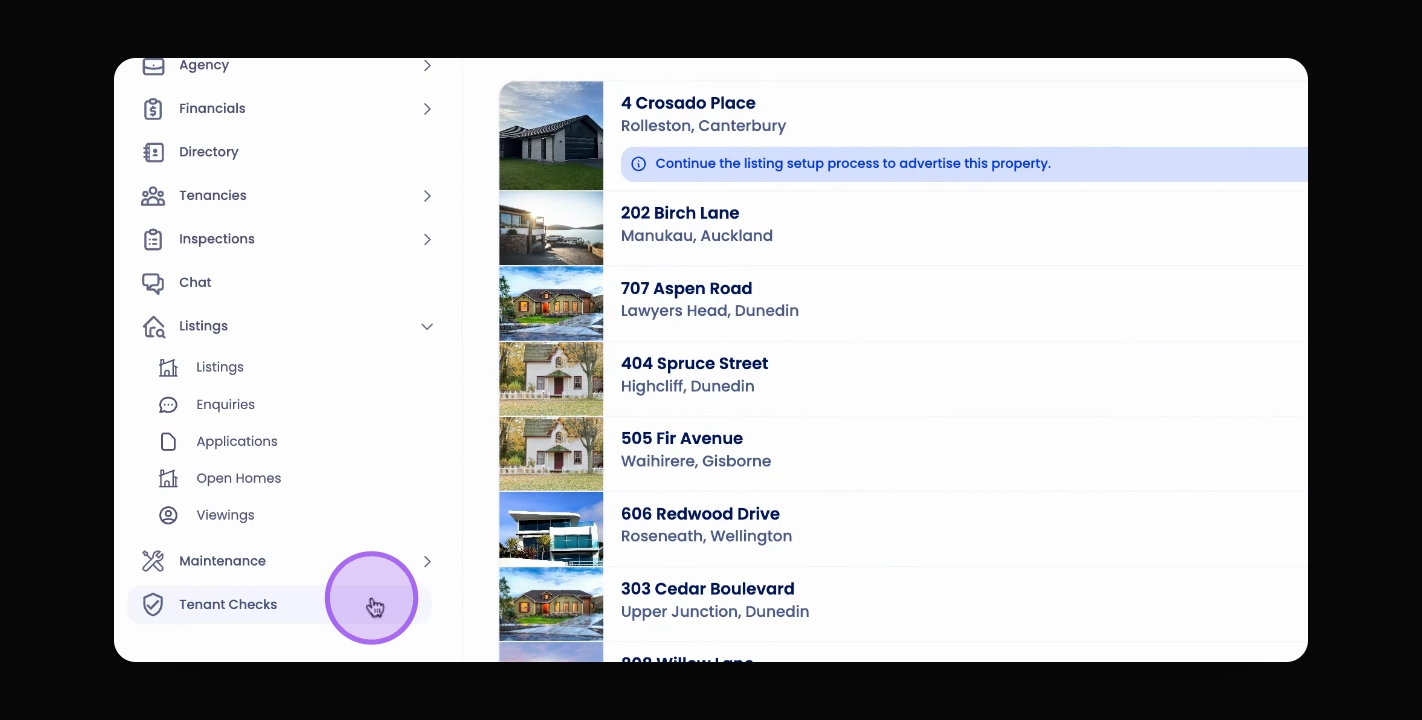Expand the Agency menu chevron

427,66
